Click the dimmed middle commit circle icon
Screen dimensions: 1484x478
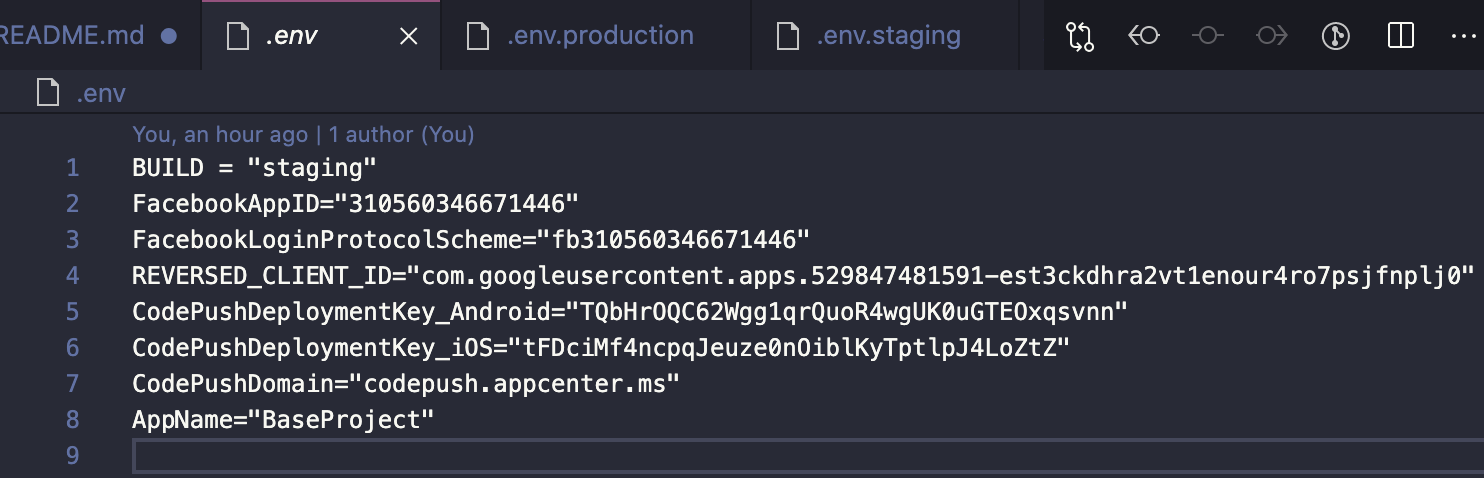1208,36
